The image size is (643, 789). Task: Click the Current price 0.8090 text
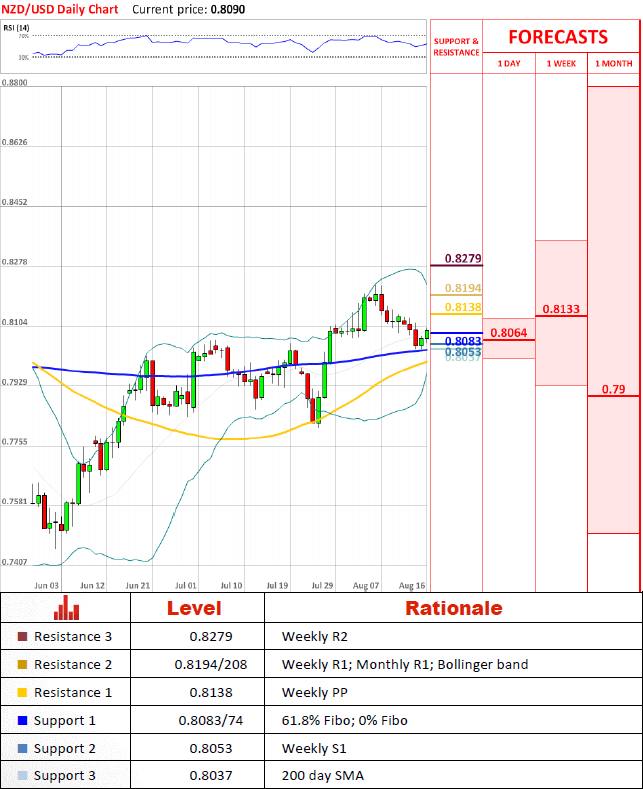pyautogui.click(x=185, y=9)
